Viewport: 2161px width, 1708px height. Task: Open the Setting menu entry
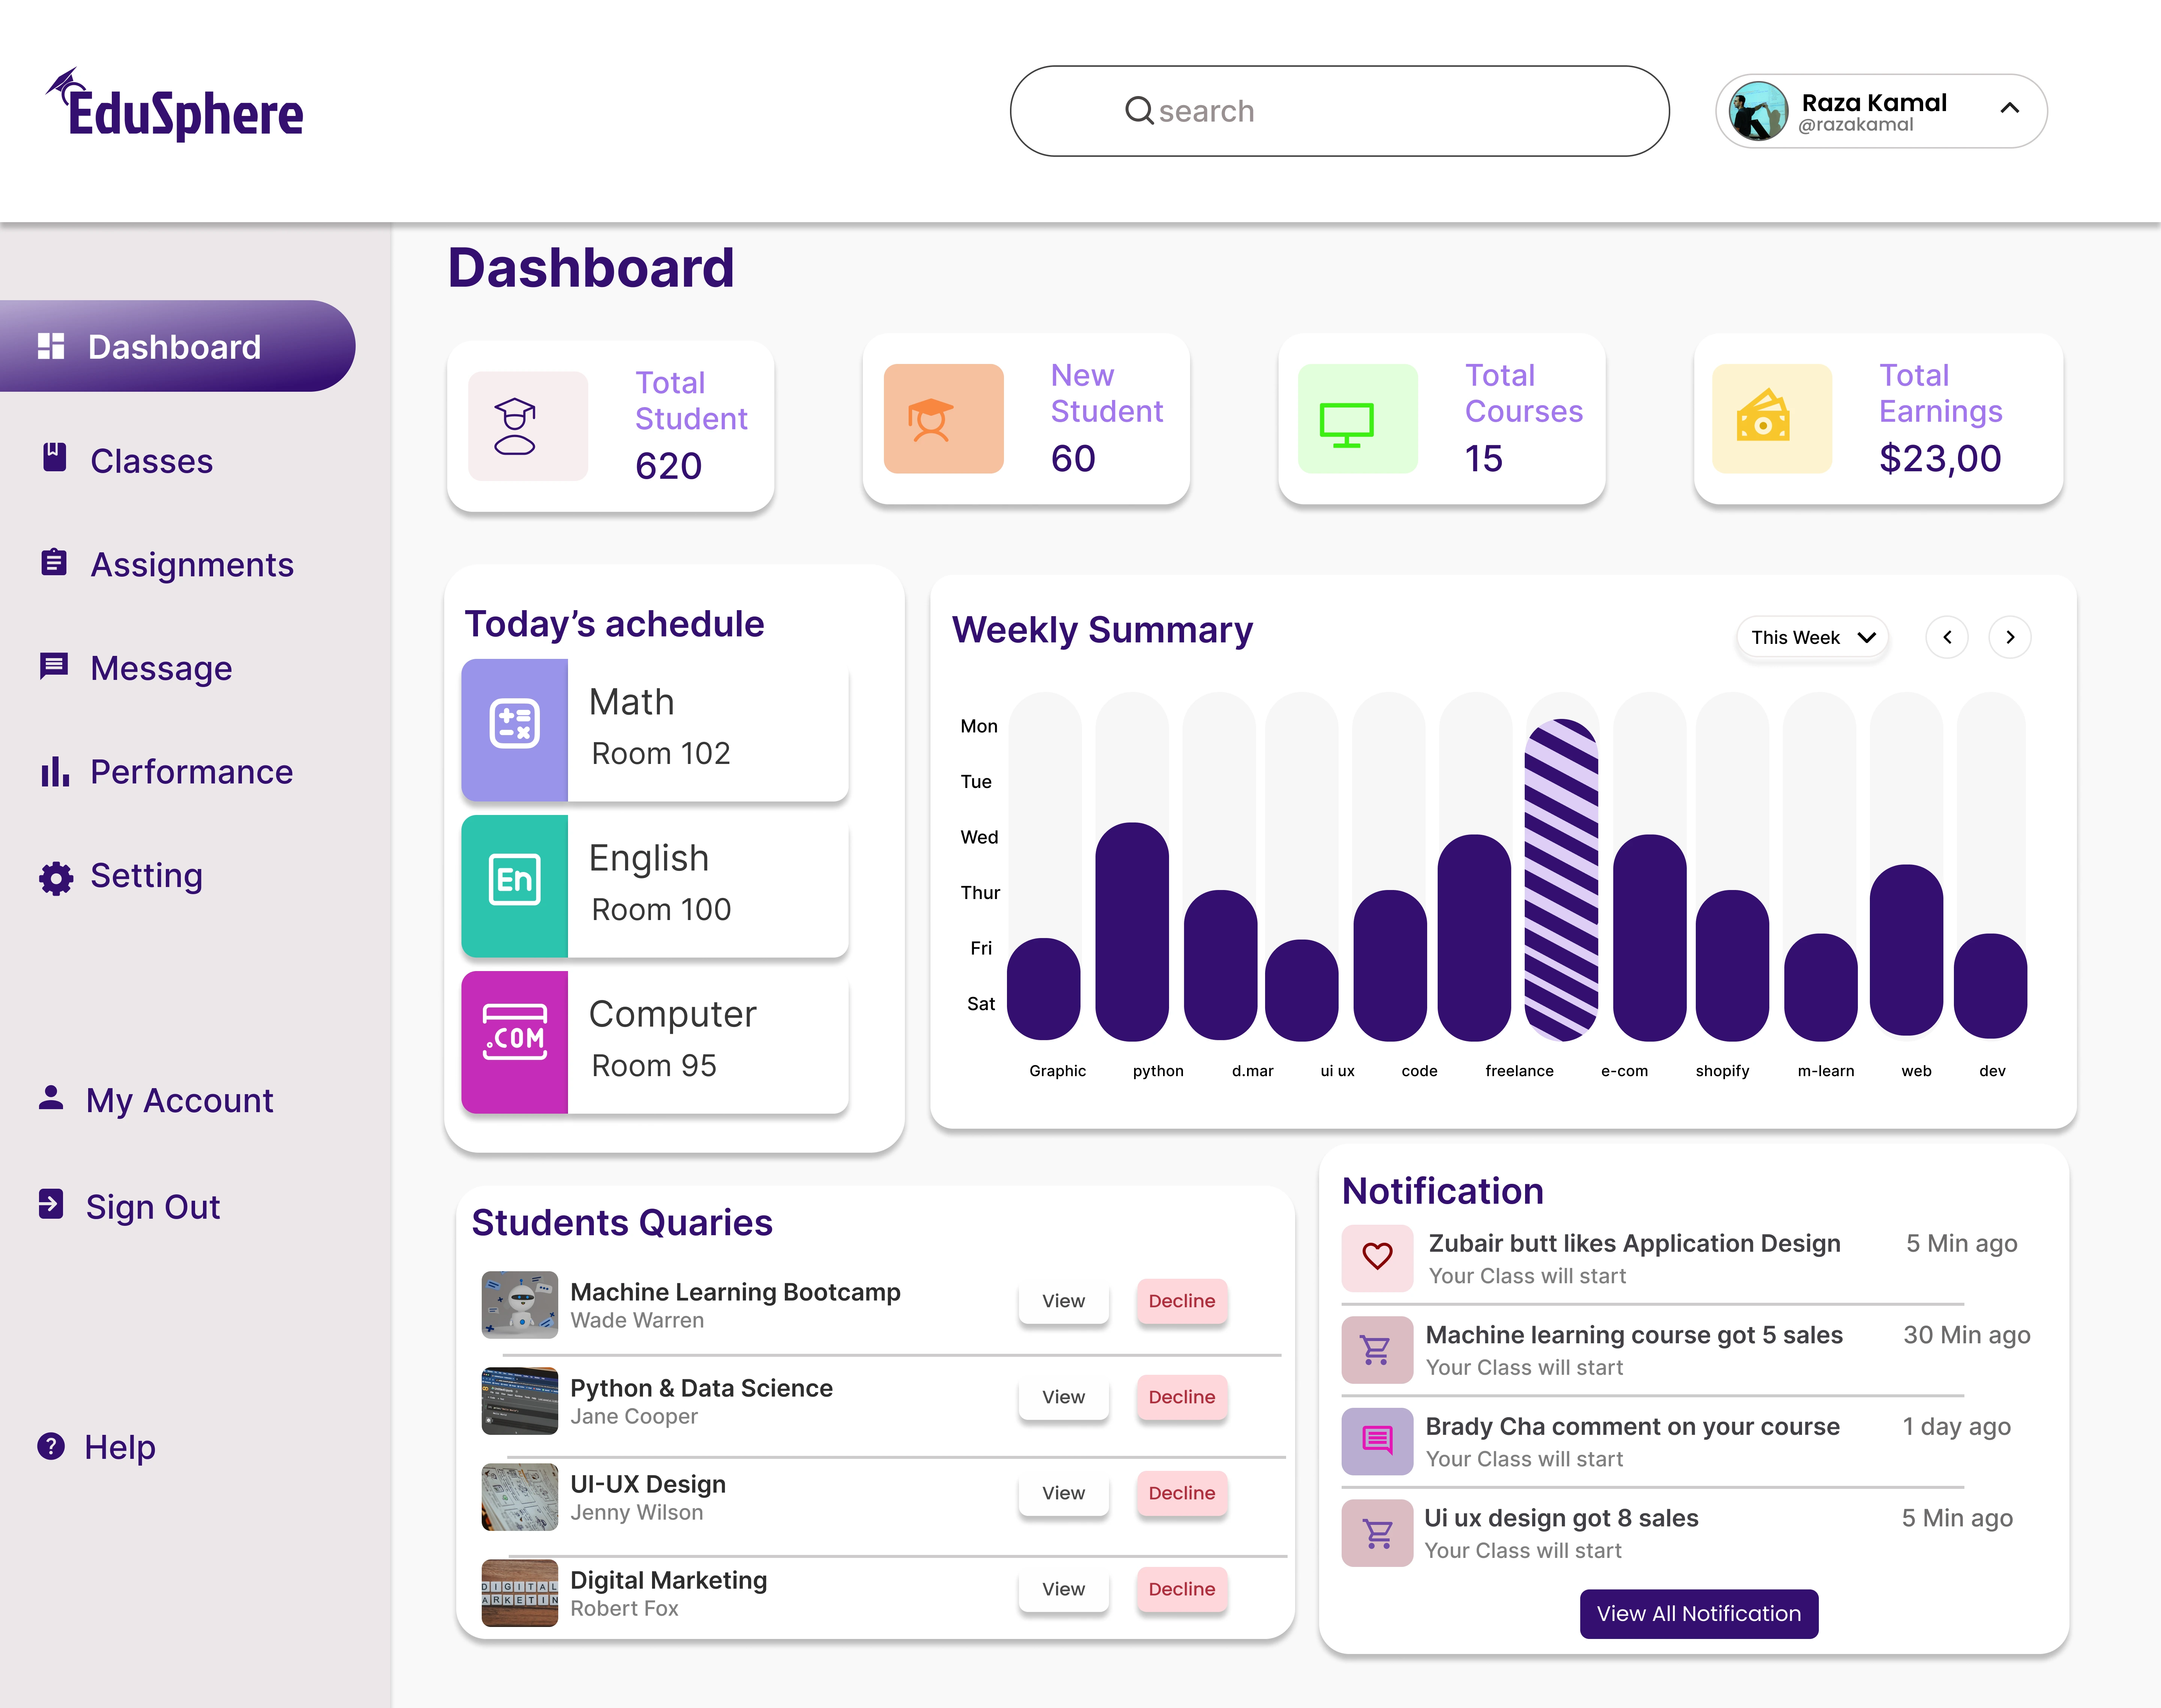click(147, 876)
